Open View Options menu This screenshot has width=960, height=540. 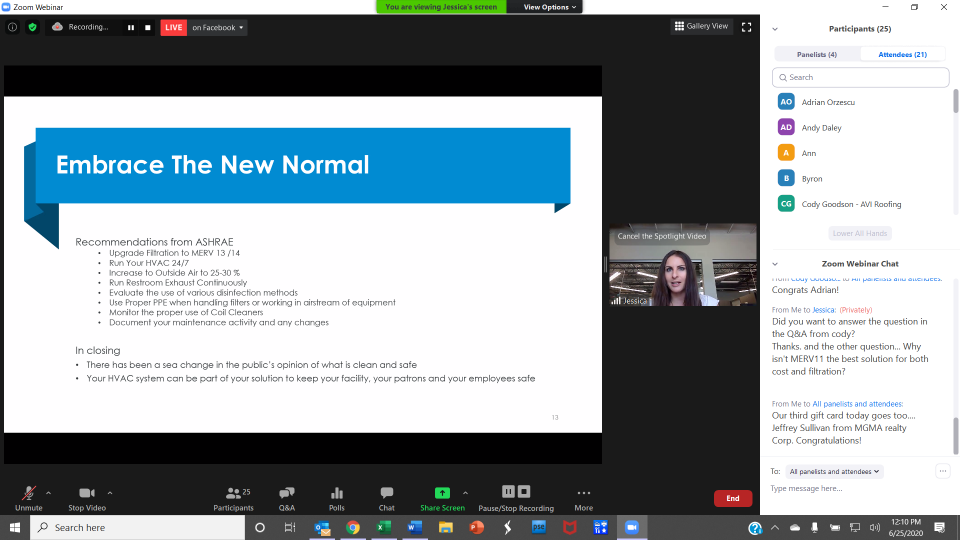[x=549, y=7]
